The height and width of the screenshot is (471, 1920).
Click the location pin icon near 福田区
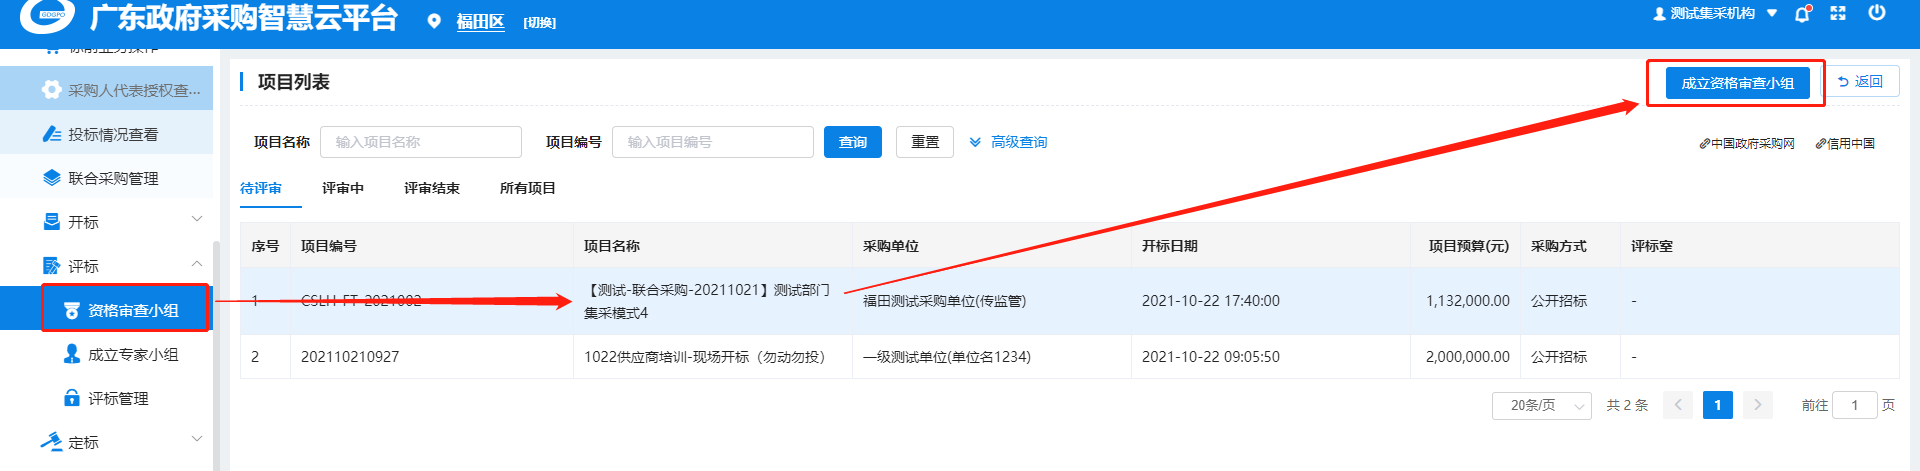click(434, 21)
